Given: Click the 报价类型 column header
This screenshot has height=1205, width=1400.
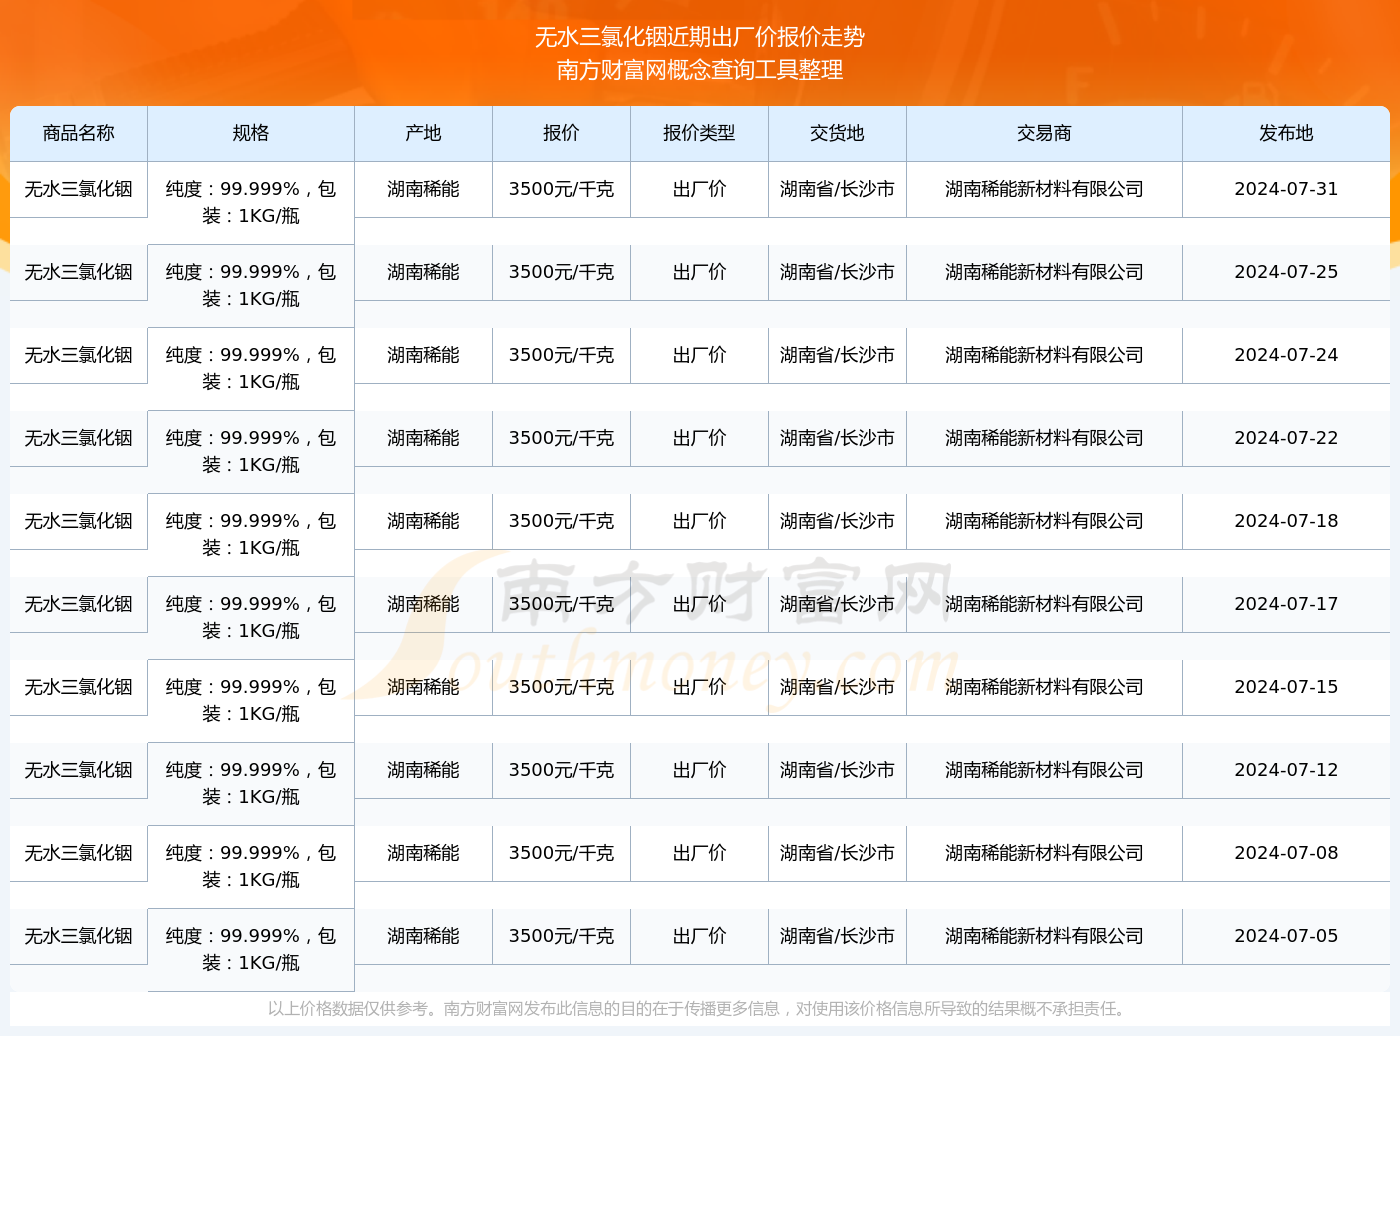Looking at the screenshot, I should click(x=700, y=133).
